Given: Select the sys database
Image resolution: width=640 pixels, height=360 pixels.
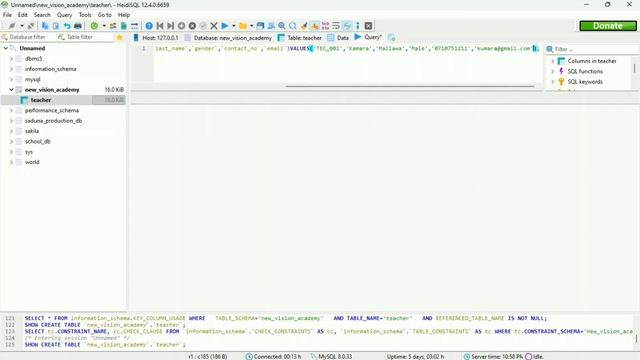Looking at the screenshot, I should point(29,152).
